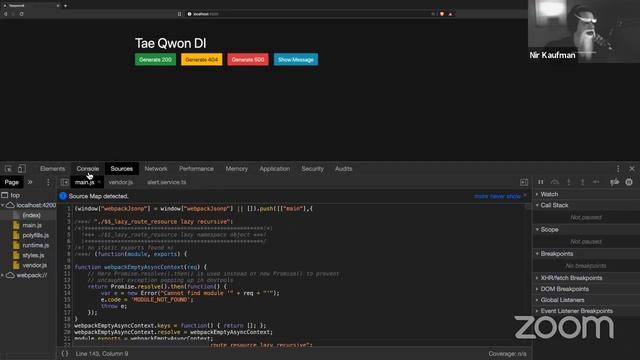Switch to the Memory tab

pos(237,169)
